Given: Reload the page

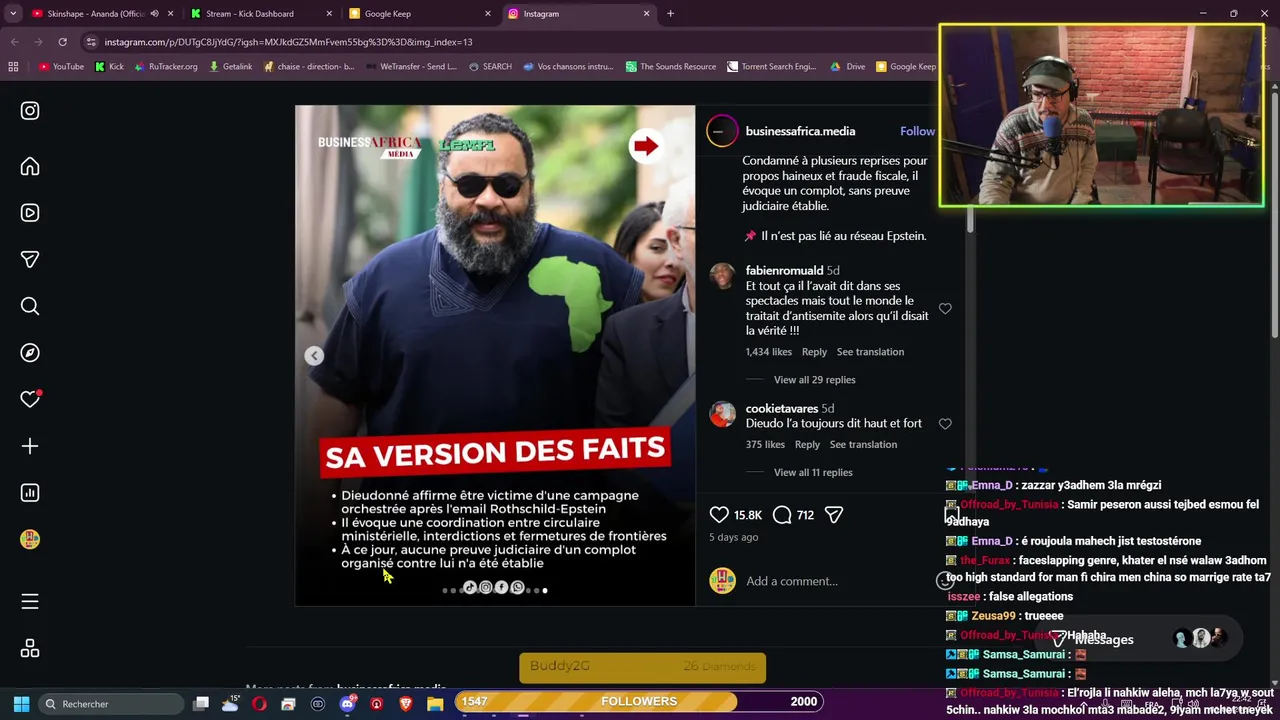Looking at the screenshot, I should (62, 42).
